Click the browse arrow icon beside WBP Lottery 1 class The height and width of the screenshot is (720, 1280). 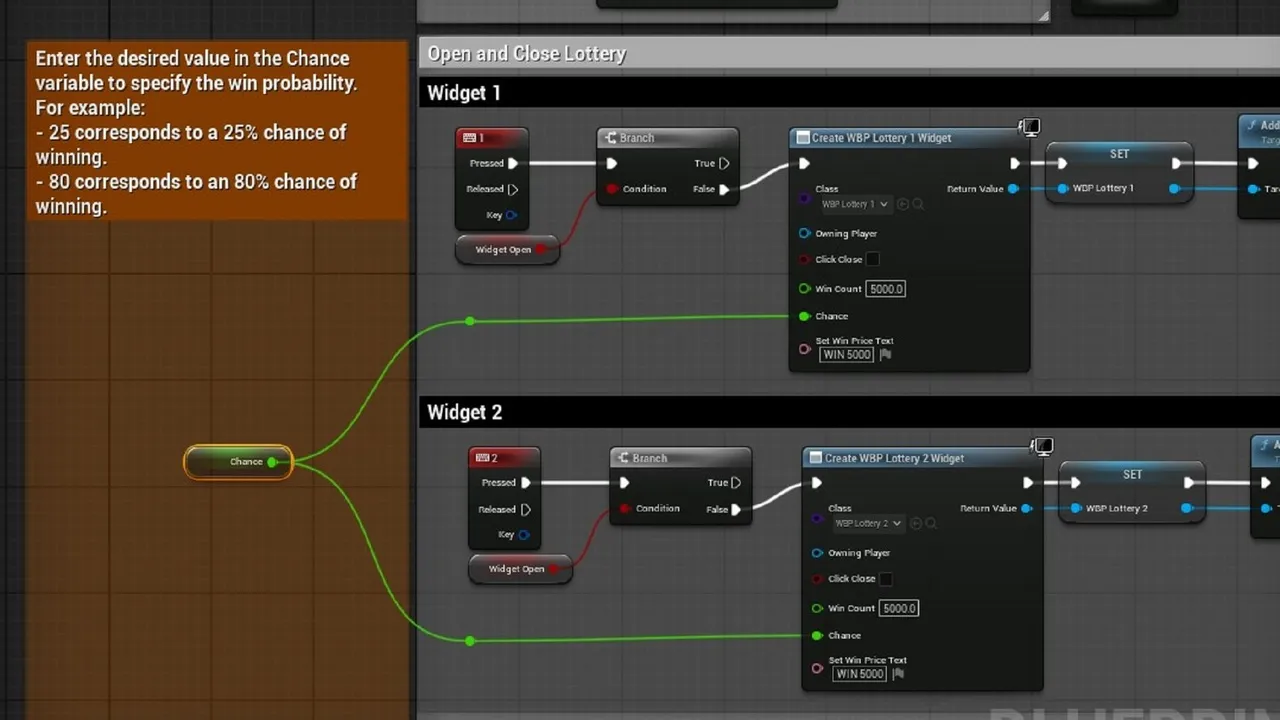coord(903,204)
